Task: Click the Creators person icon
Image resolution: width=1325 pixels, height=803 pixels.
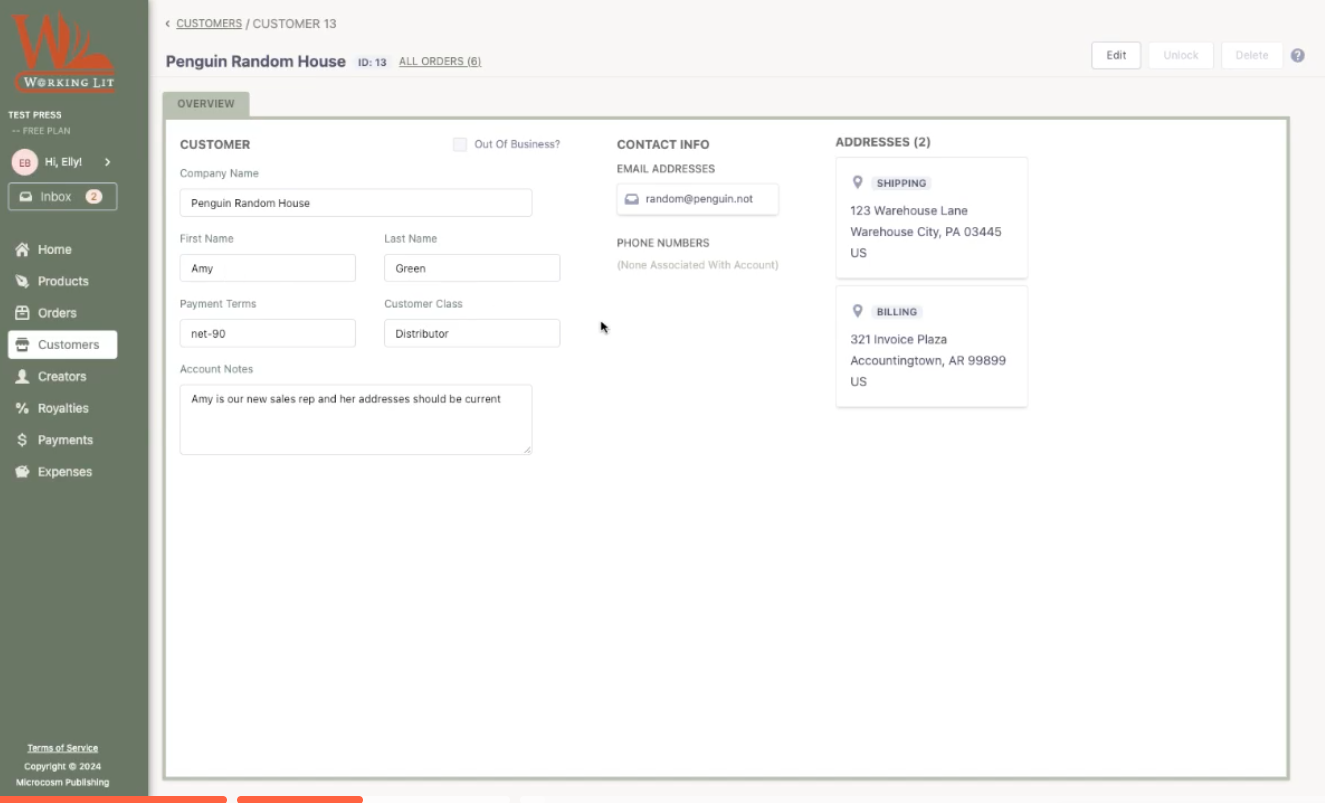Action: tap(22, 377)
